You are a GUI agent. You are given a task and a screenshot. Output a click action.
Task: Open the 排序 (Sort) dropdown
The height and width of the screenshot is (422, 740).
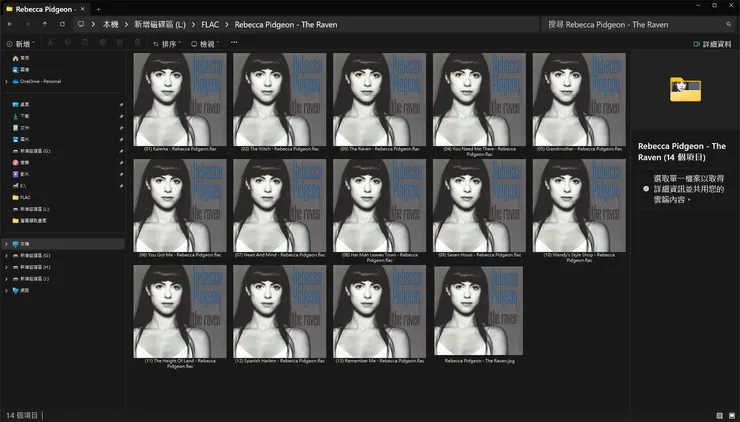click(167, 43)
